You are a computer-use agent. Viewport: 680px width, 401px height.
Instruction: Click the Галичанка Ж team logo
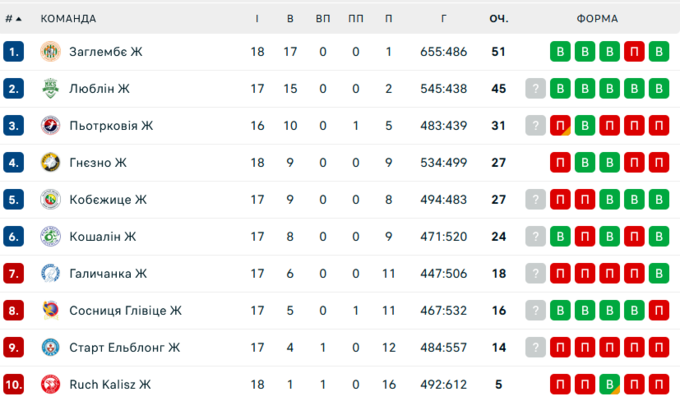tap(51, 273)
